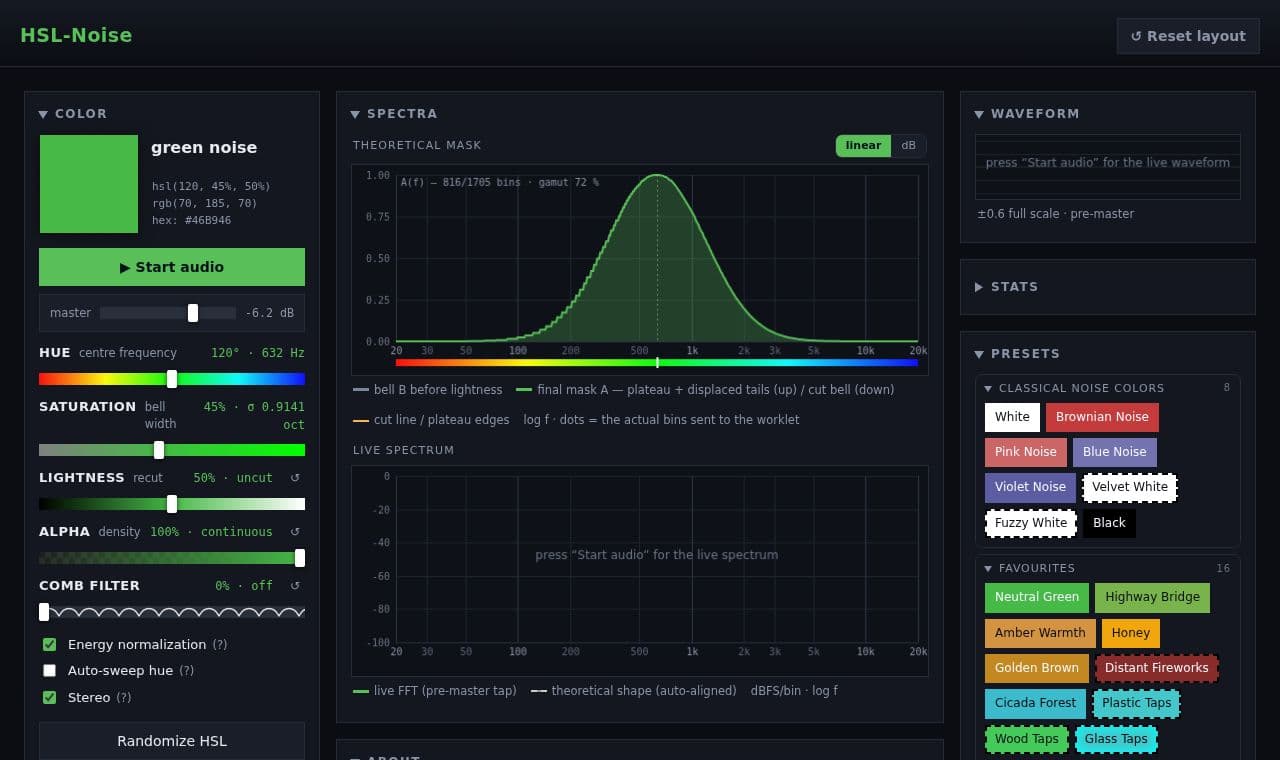
Task: Select the White noise preset
Action: [1012, 417]
